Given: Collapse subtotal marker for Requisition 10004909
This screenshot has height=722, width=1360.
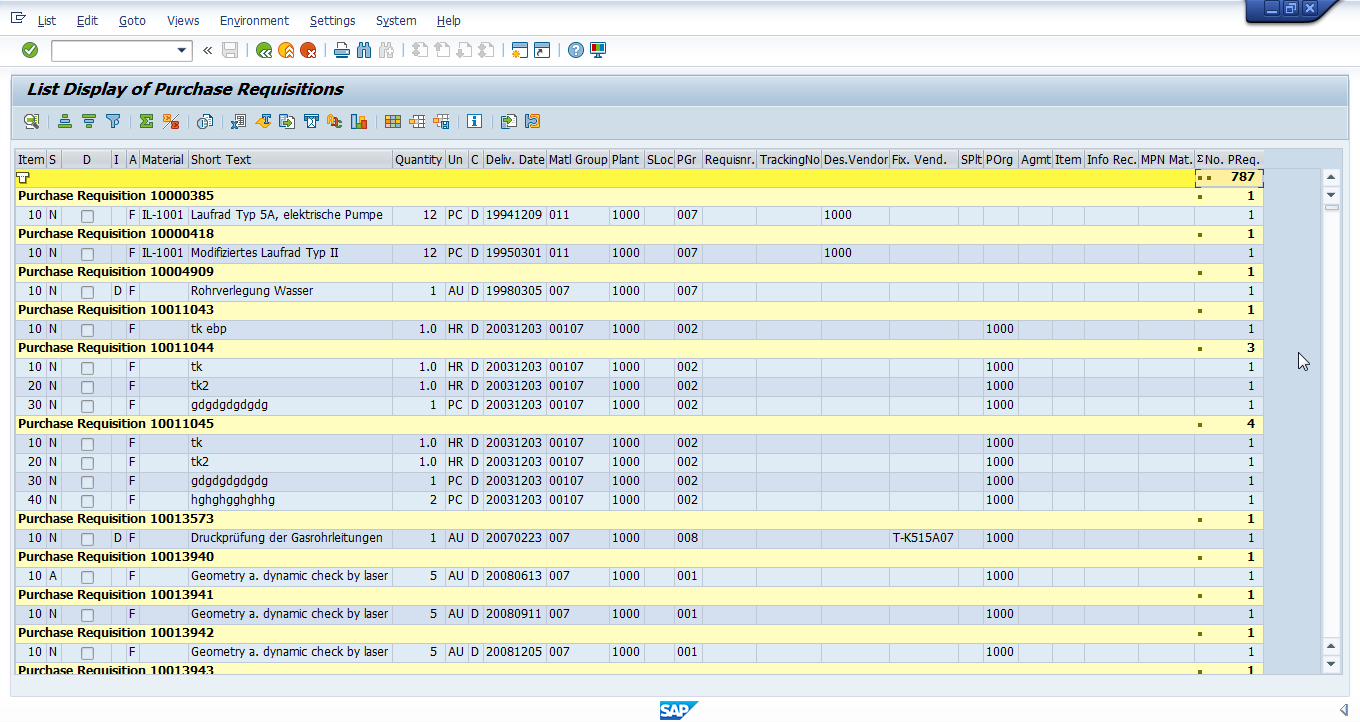Looking at the screenshot, I should click(x=1200, y=273).
